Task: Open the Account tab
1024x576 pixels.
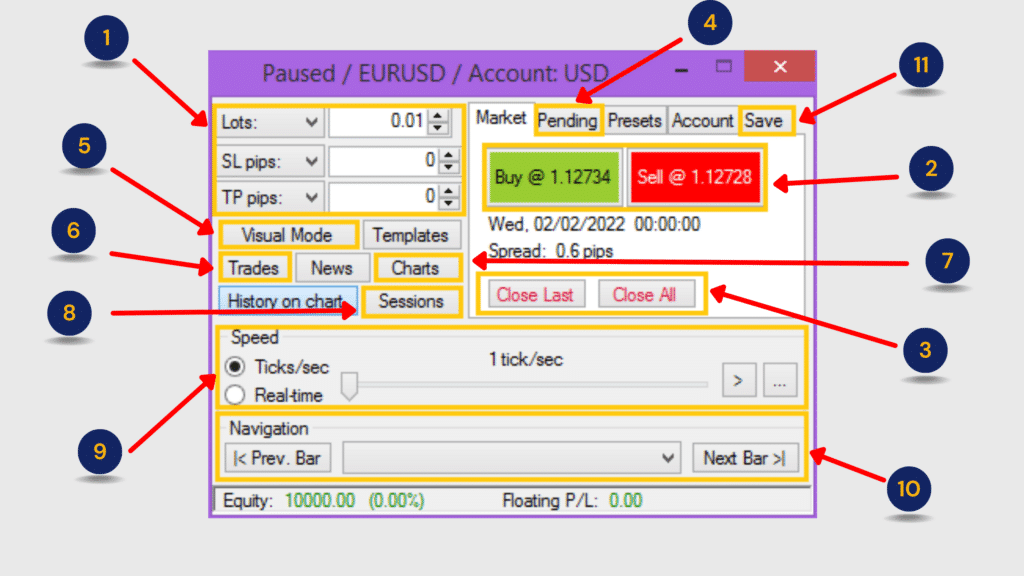Action: 702,120
